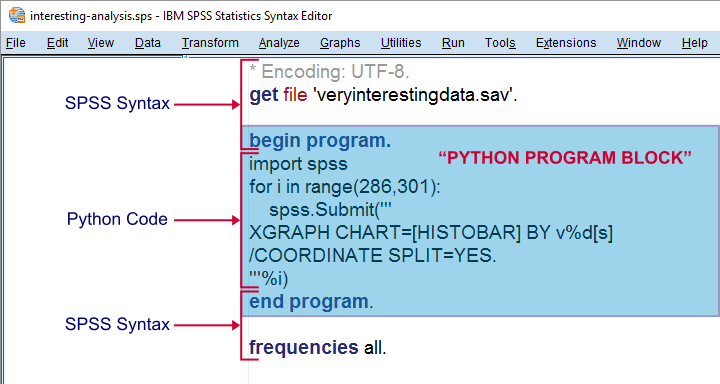This screenshot has width=720, height=384.
Task: Open the Transform menu
Action: click(210, 43)
